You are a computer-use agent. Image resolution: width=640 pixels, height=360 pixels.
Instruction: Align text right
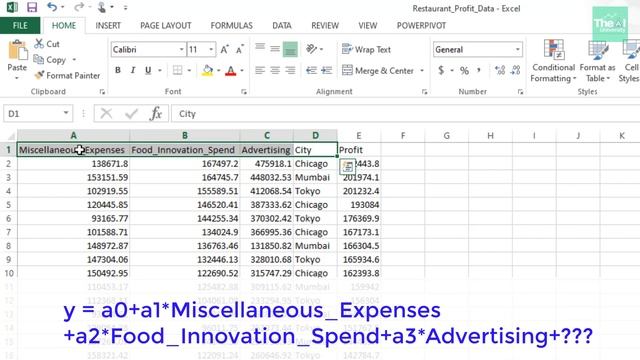point(290,70)
